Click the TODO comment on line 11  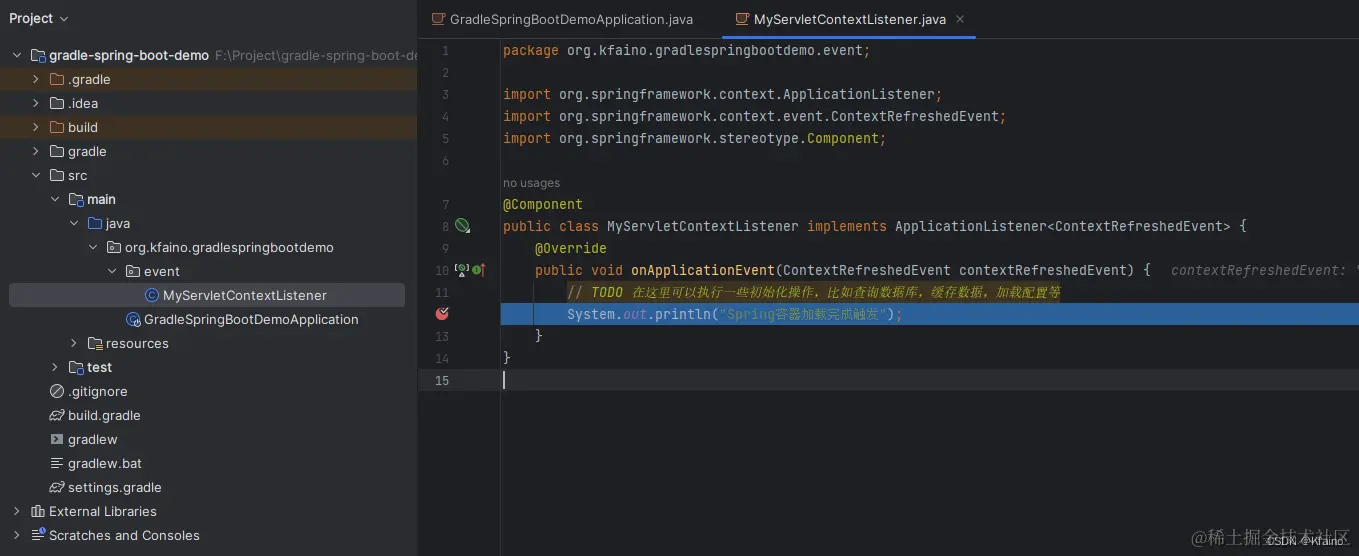[813, 292]
